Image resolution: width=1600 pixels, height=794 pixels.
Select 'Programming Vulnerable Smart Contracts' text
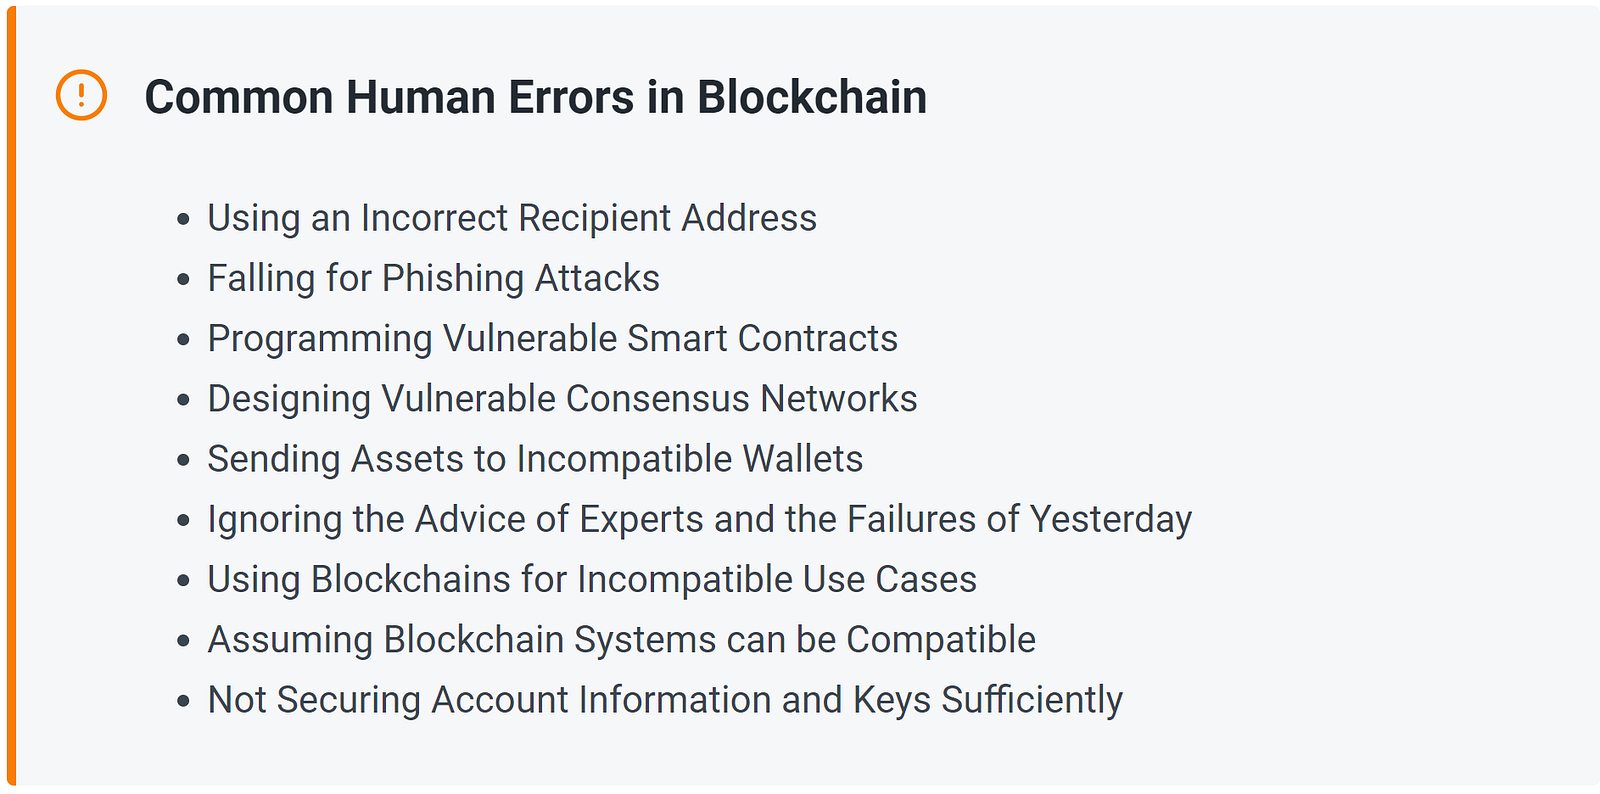coord(552,338)
